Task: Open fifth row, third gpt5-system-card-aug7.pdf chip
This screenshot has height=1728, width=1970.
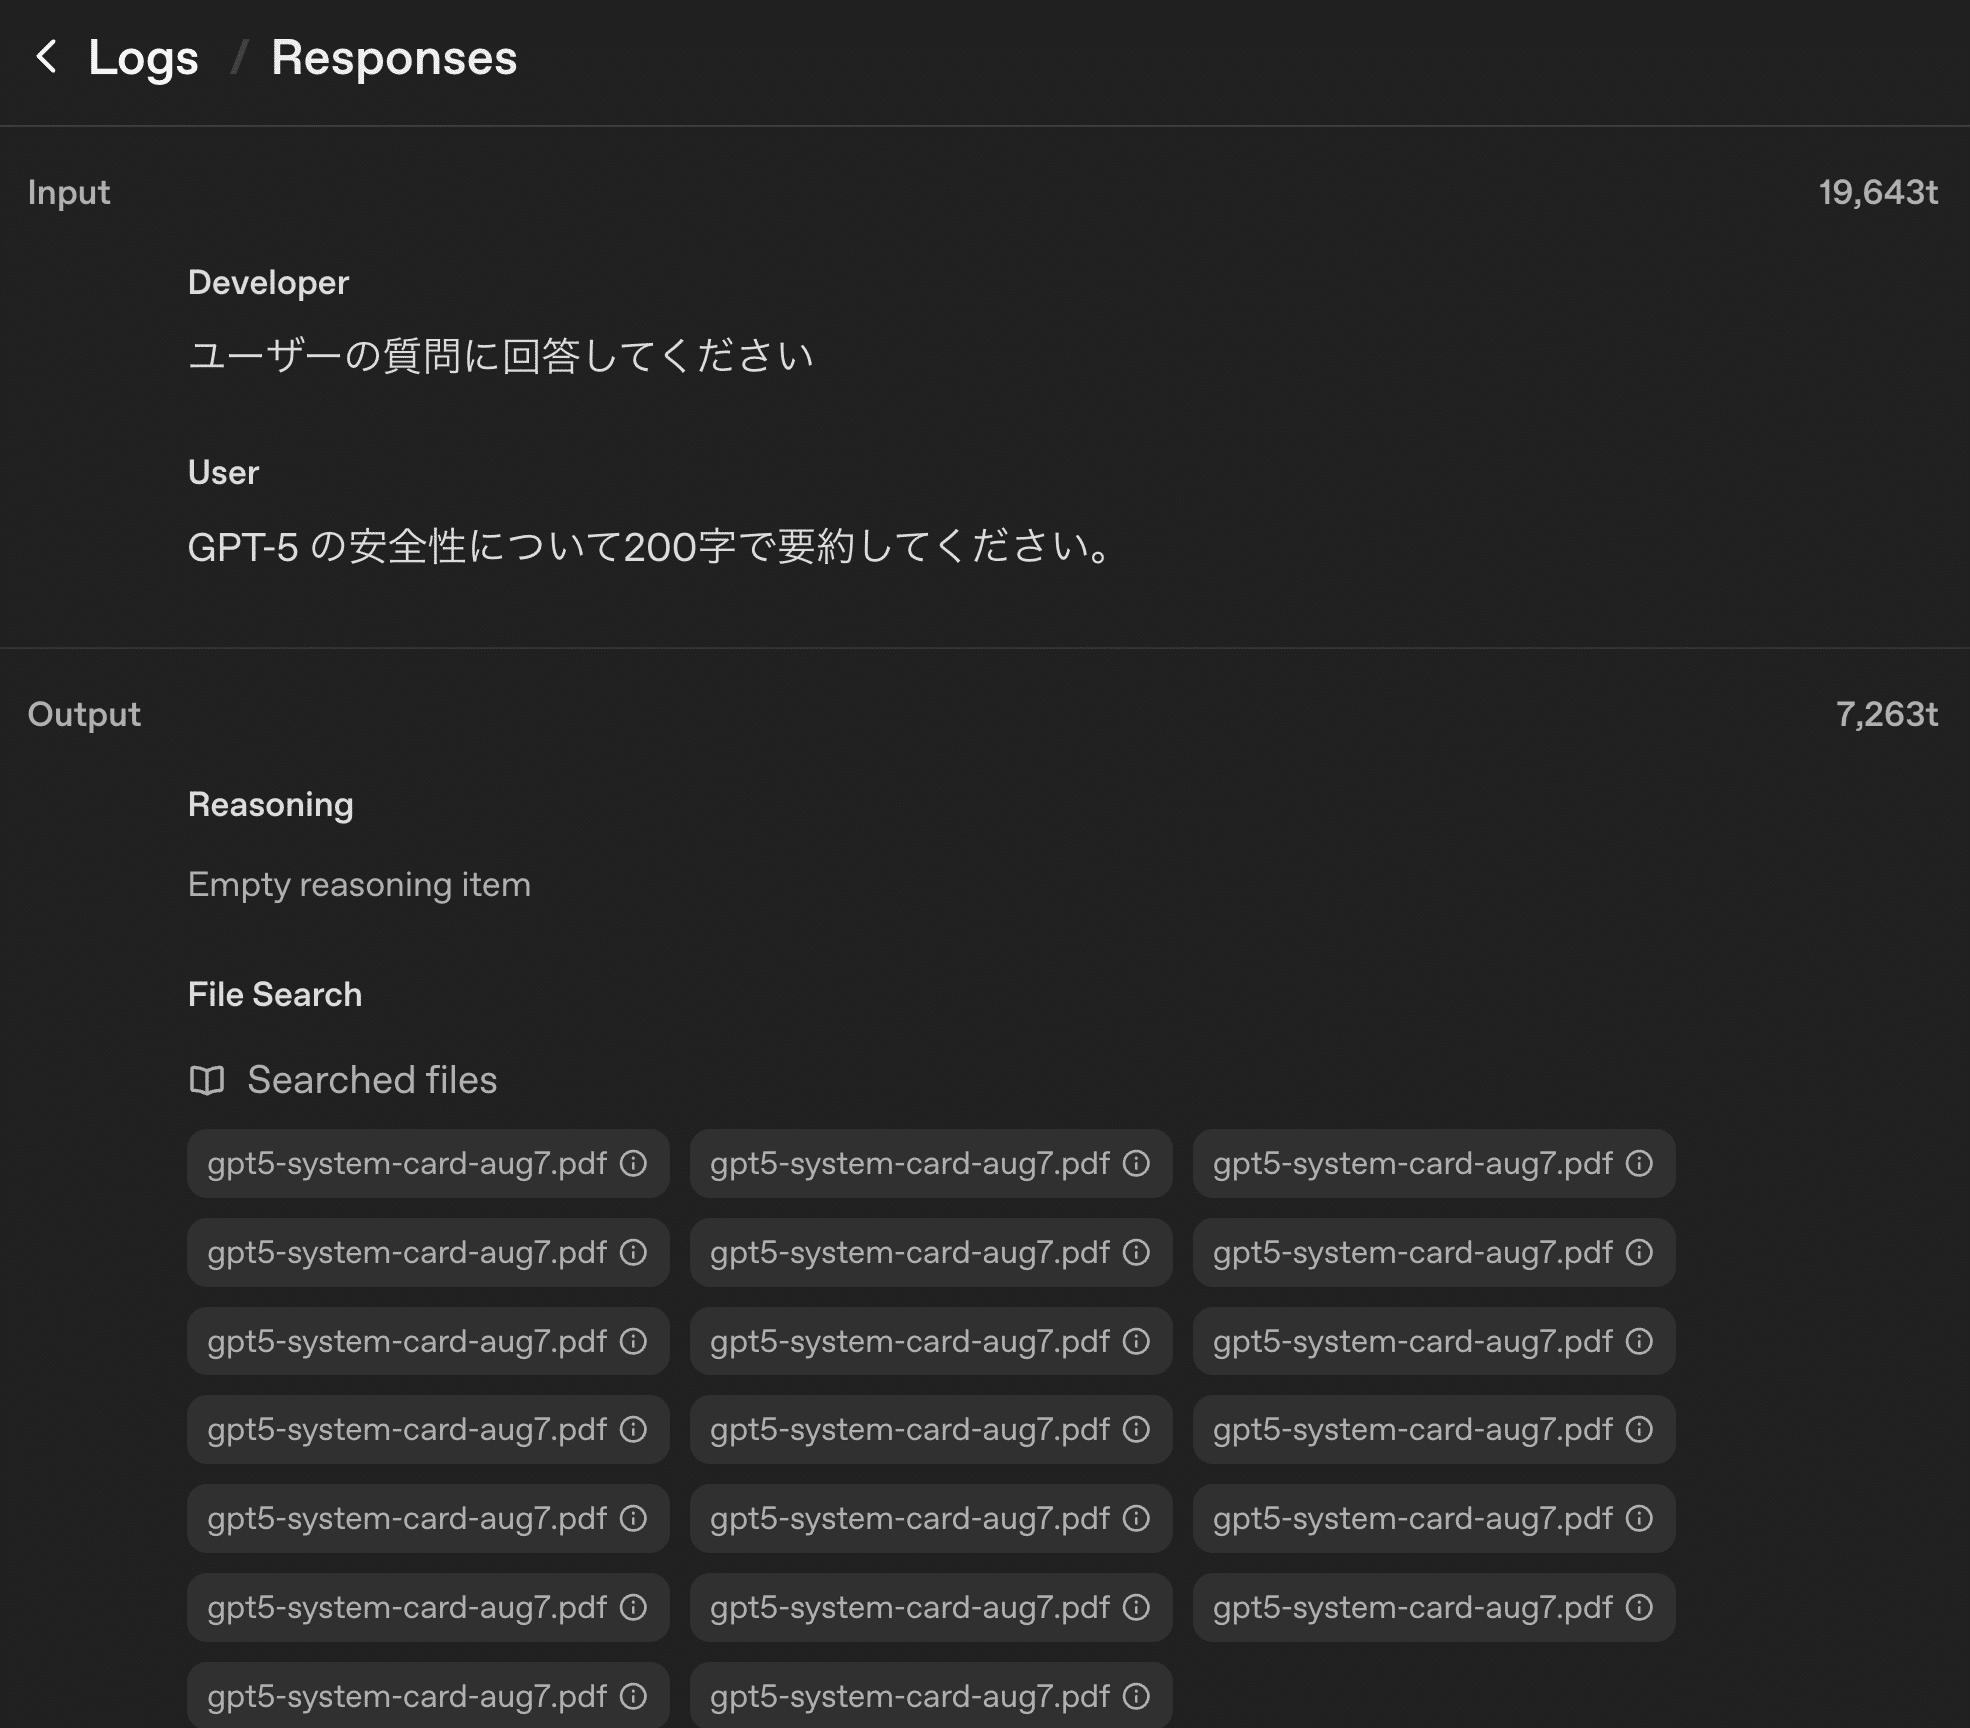Action: pos(1412,1518)
